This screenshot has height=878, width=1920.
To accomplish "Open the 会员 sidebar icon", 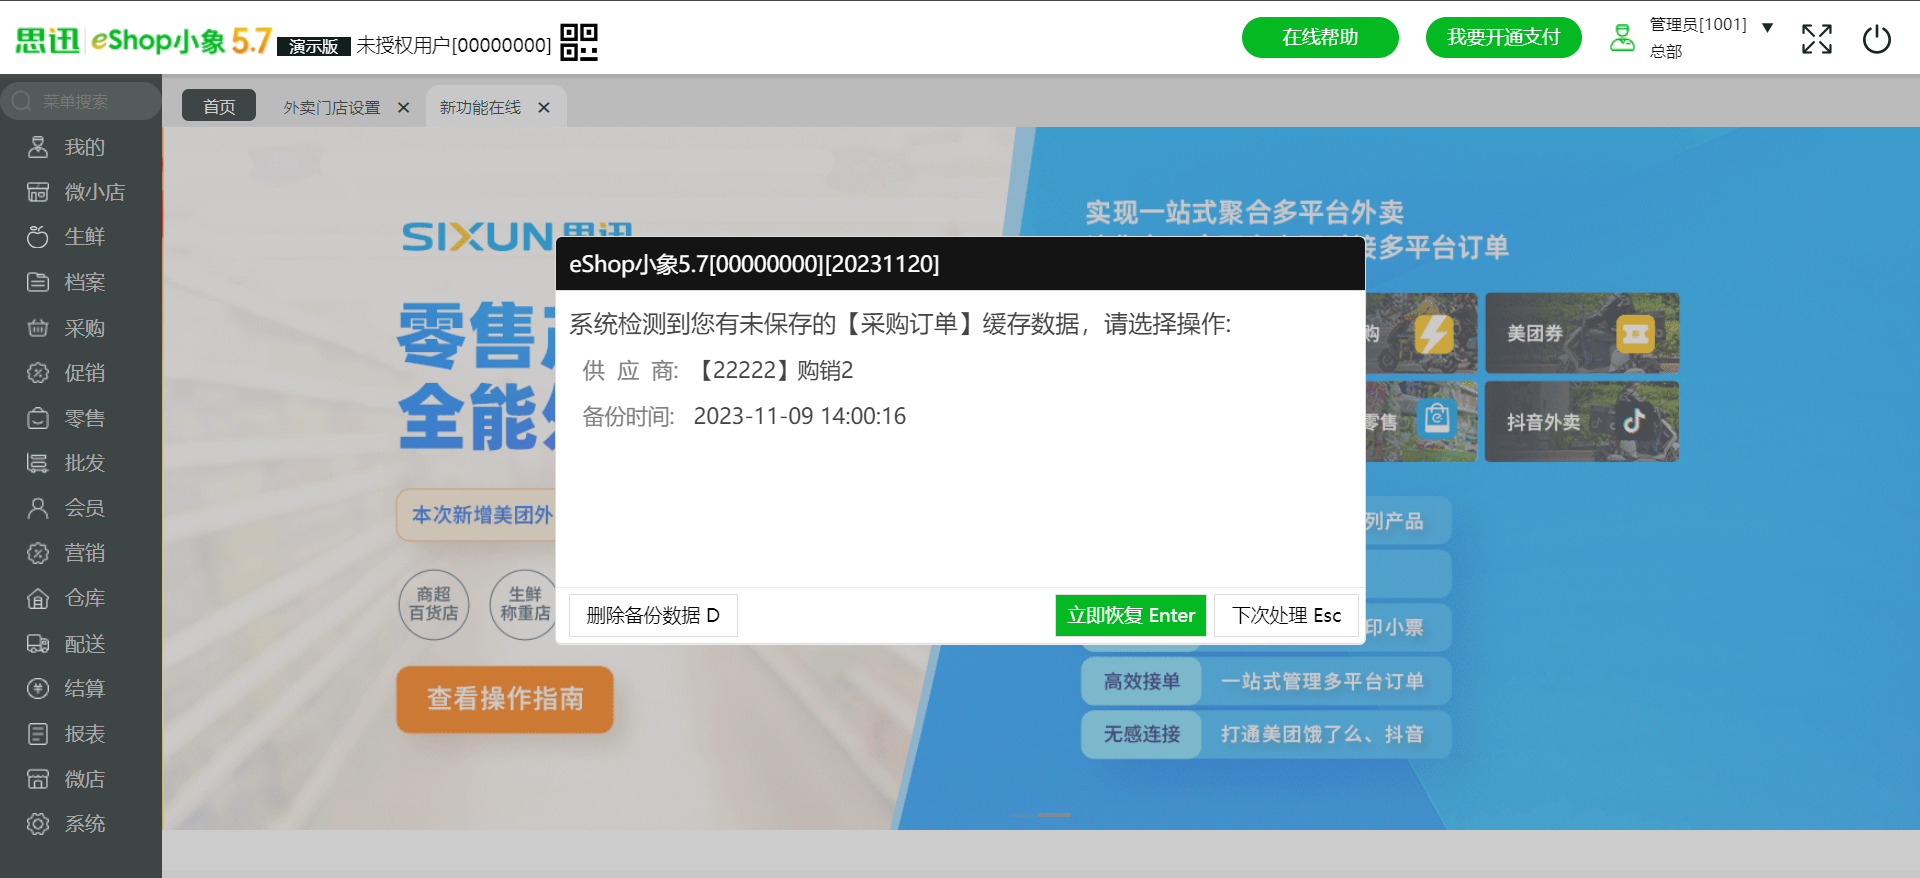I will point(38,508).
